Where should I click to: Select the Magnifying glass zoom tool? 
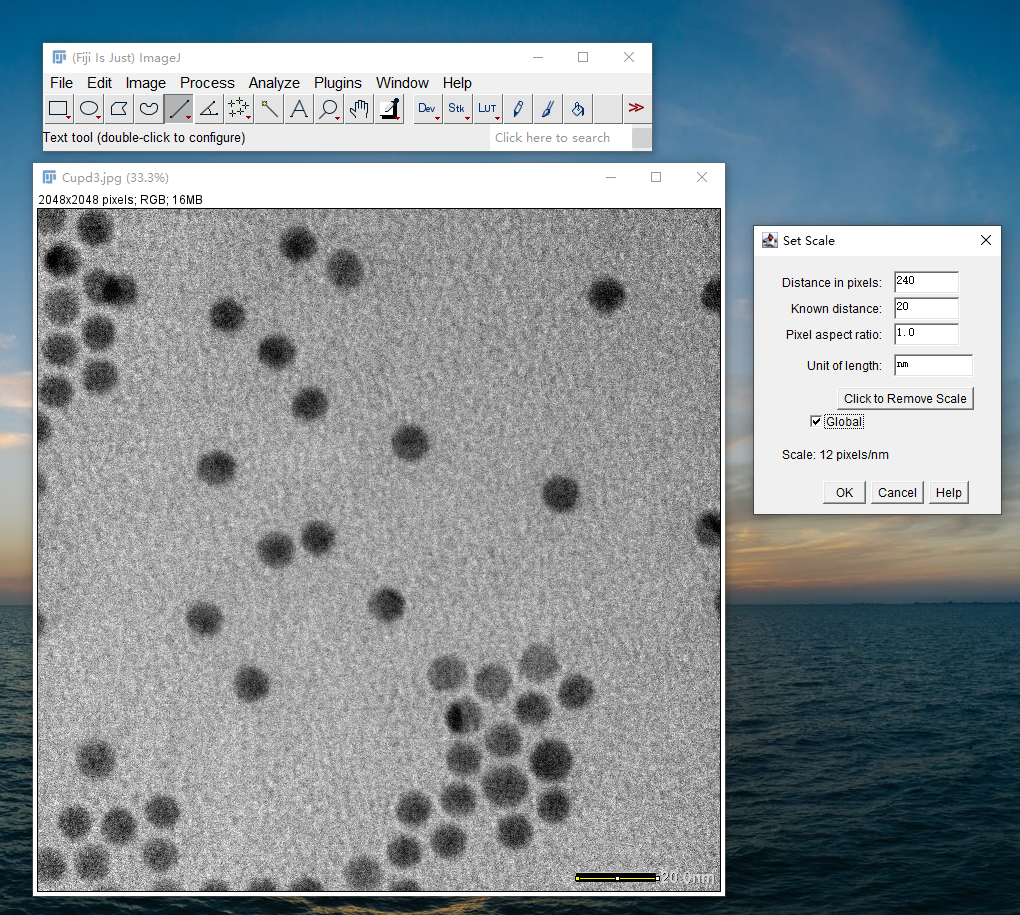(x=328, y=108)
